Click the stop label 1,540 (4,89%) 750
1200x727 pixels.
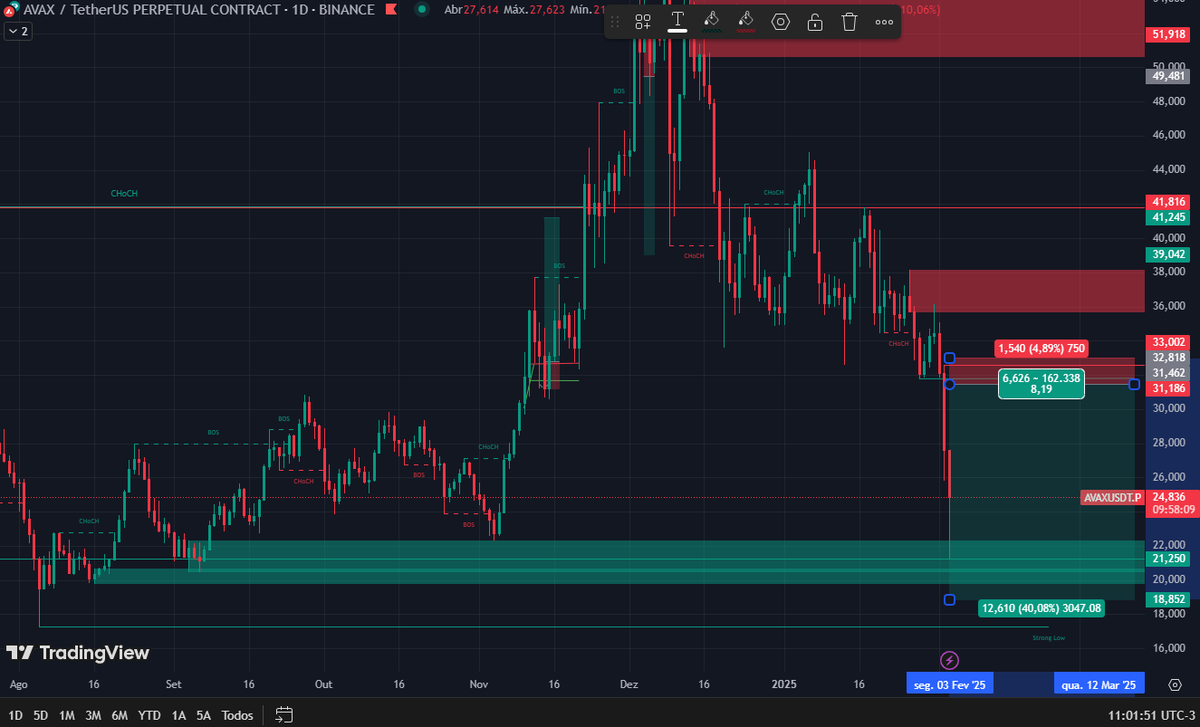tap(1042, 348)
